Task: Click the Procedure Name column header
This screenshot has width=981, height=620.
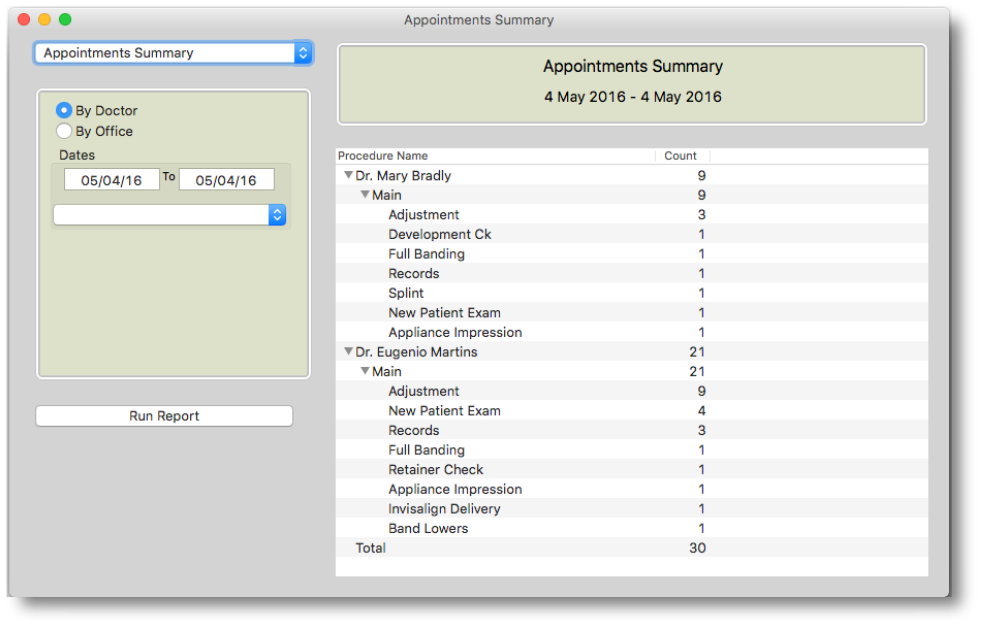Action: coord(496,156)
